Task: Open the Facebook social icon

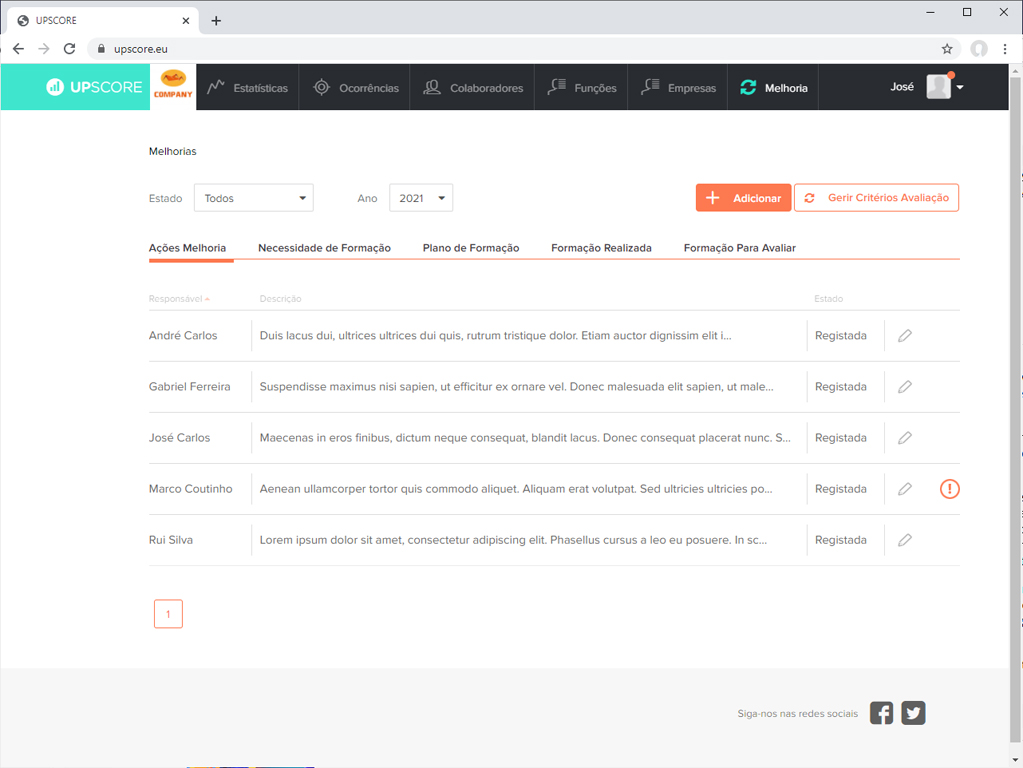Action: point(881,713)
